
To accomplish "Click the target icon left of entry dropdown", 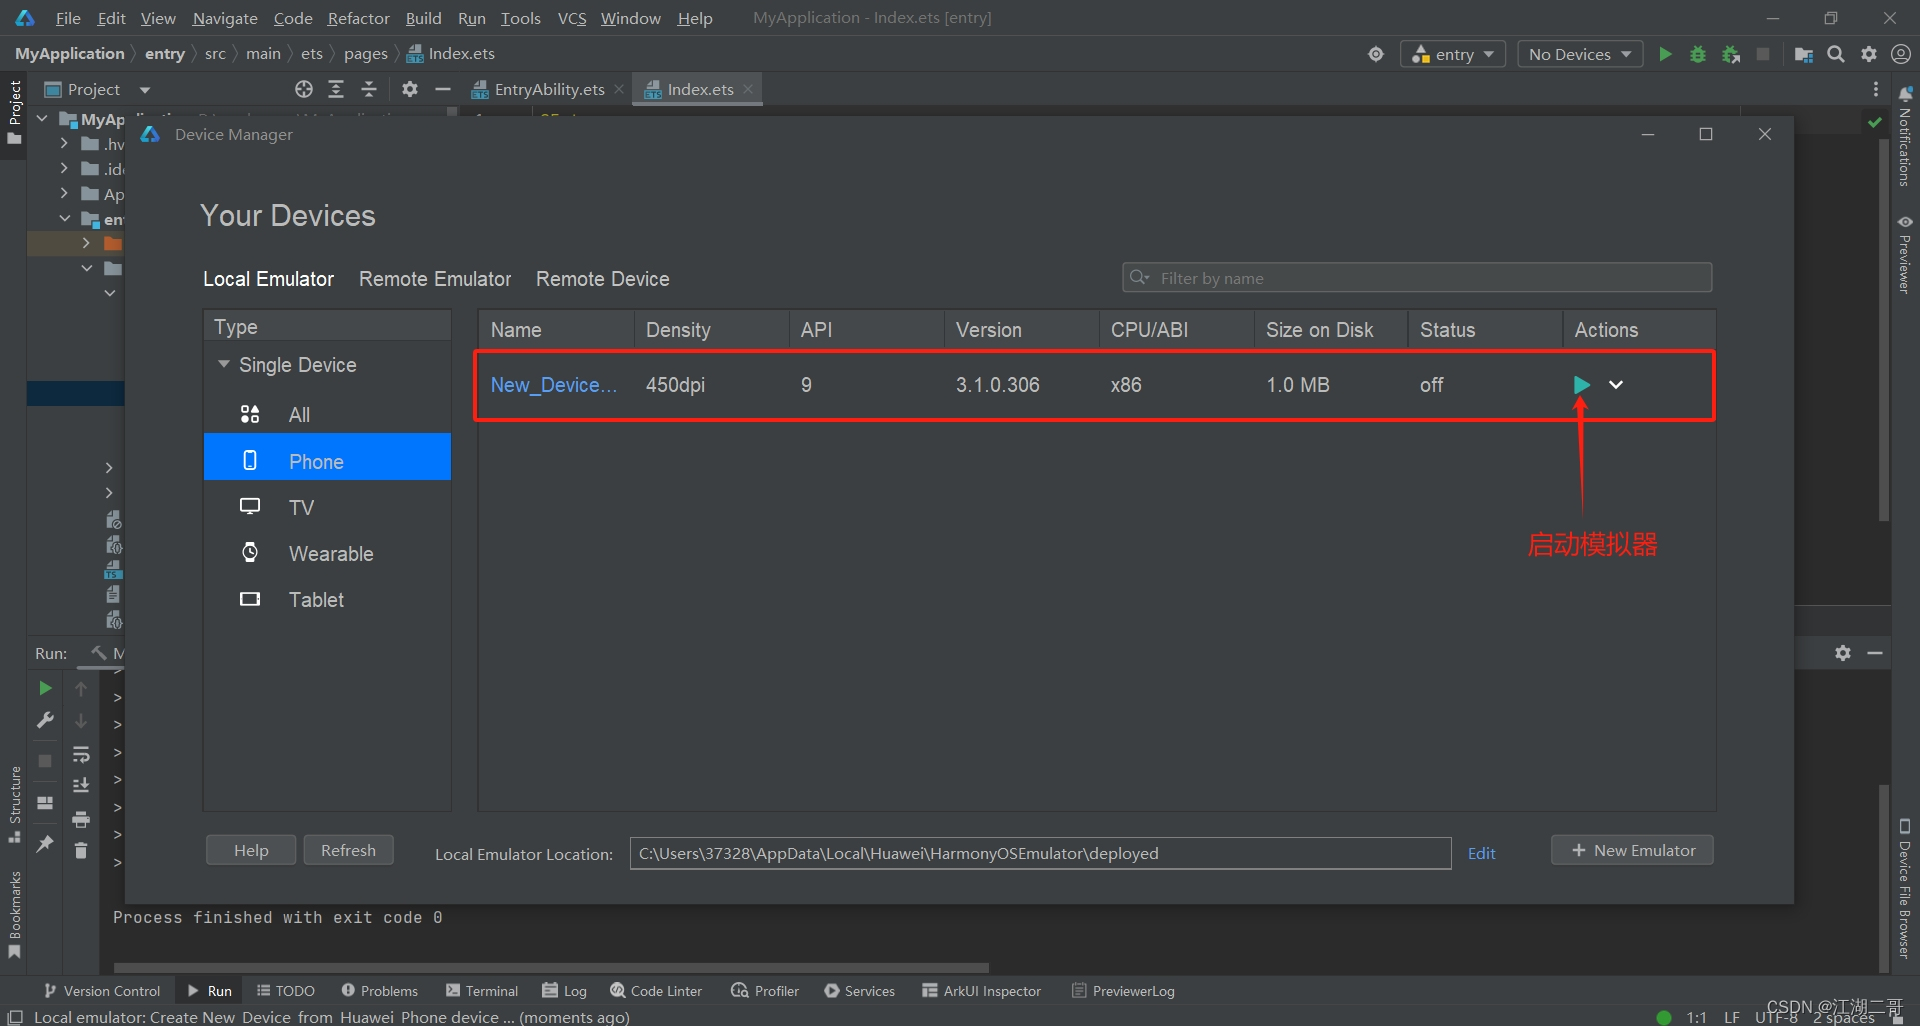I will click(x=1376, y=54).
